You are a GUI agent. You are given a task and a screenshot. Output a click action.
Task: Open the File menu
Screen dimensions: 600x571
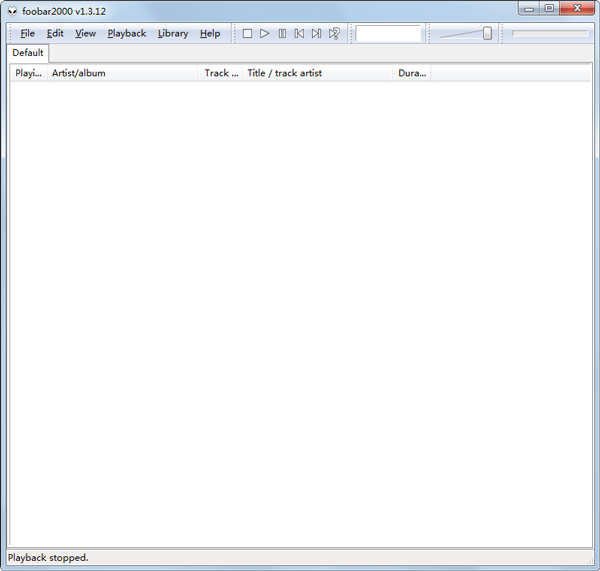click(x=28, y=34)
